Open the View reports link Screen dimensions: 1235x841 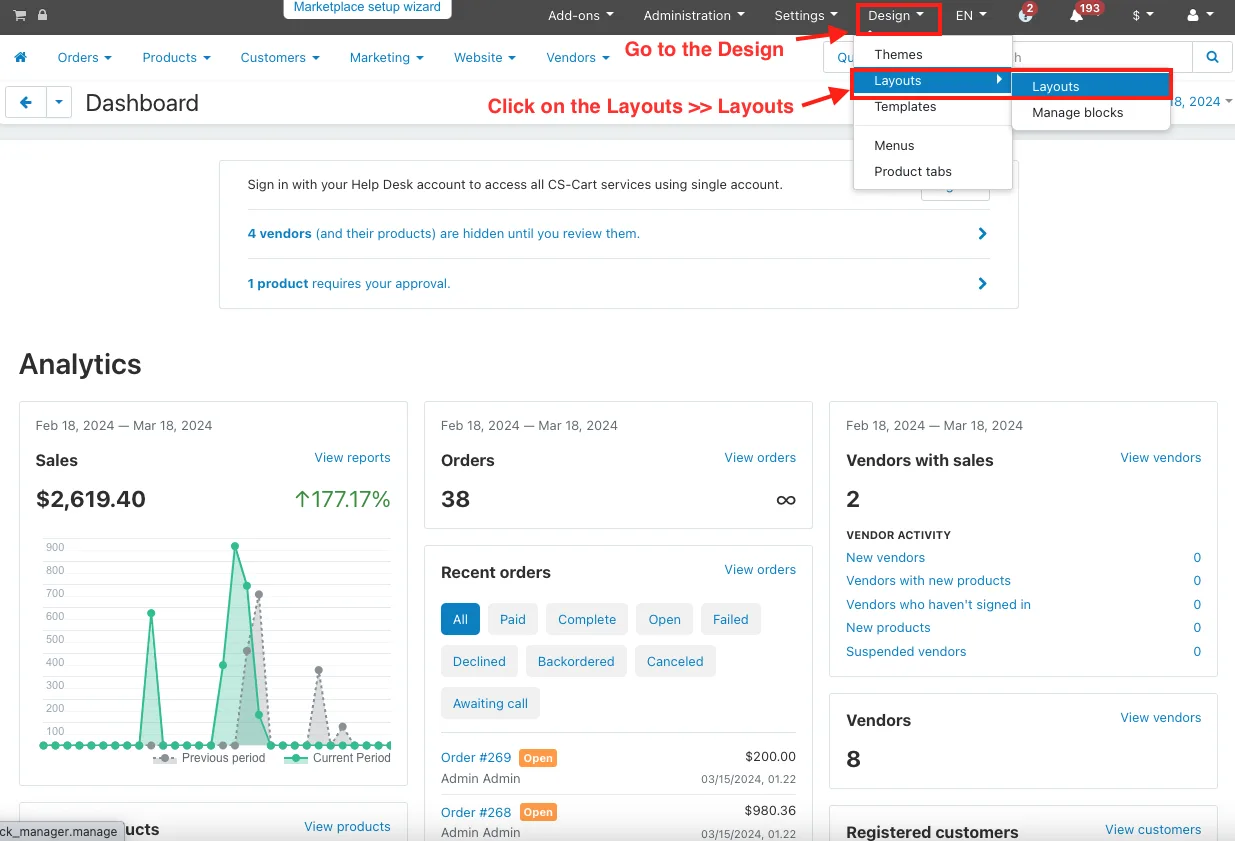tap(352, 457)
